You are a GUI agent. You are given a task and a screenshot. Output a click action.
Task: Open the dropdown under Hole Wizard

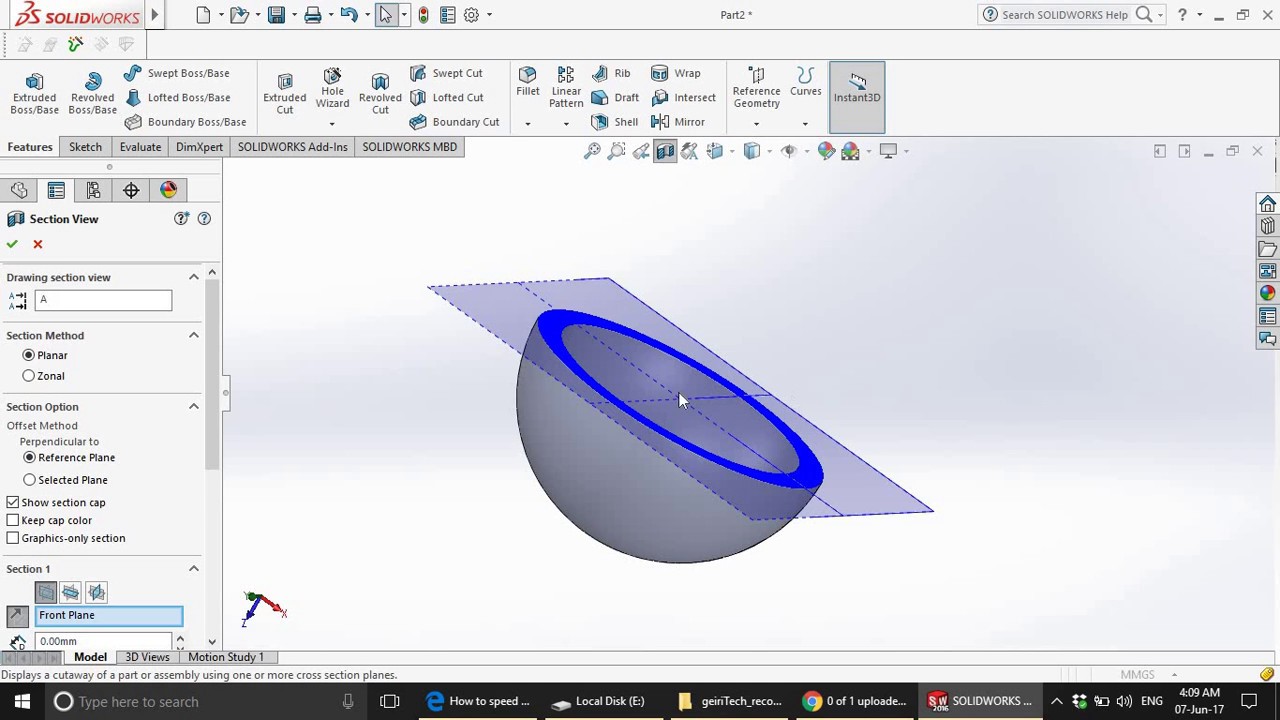coord(332,124)
